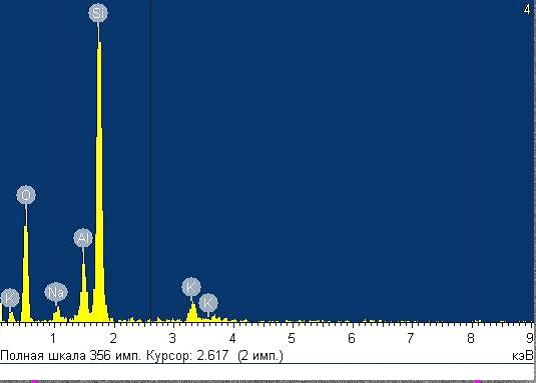Image resolution: width=536 pixels, height=383 pixels.
Task: Select the O element label marker
Action: pos(26,195)
